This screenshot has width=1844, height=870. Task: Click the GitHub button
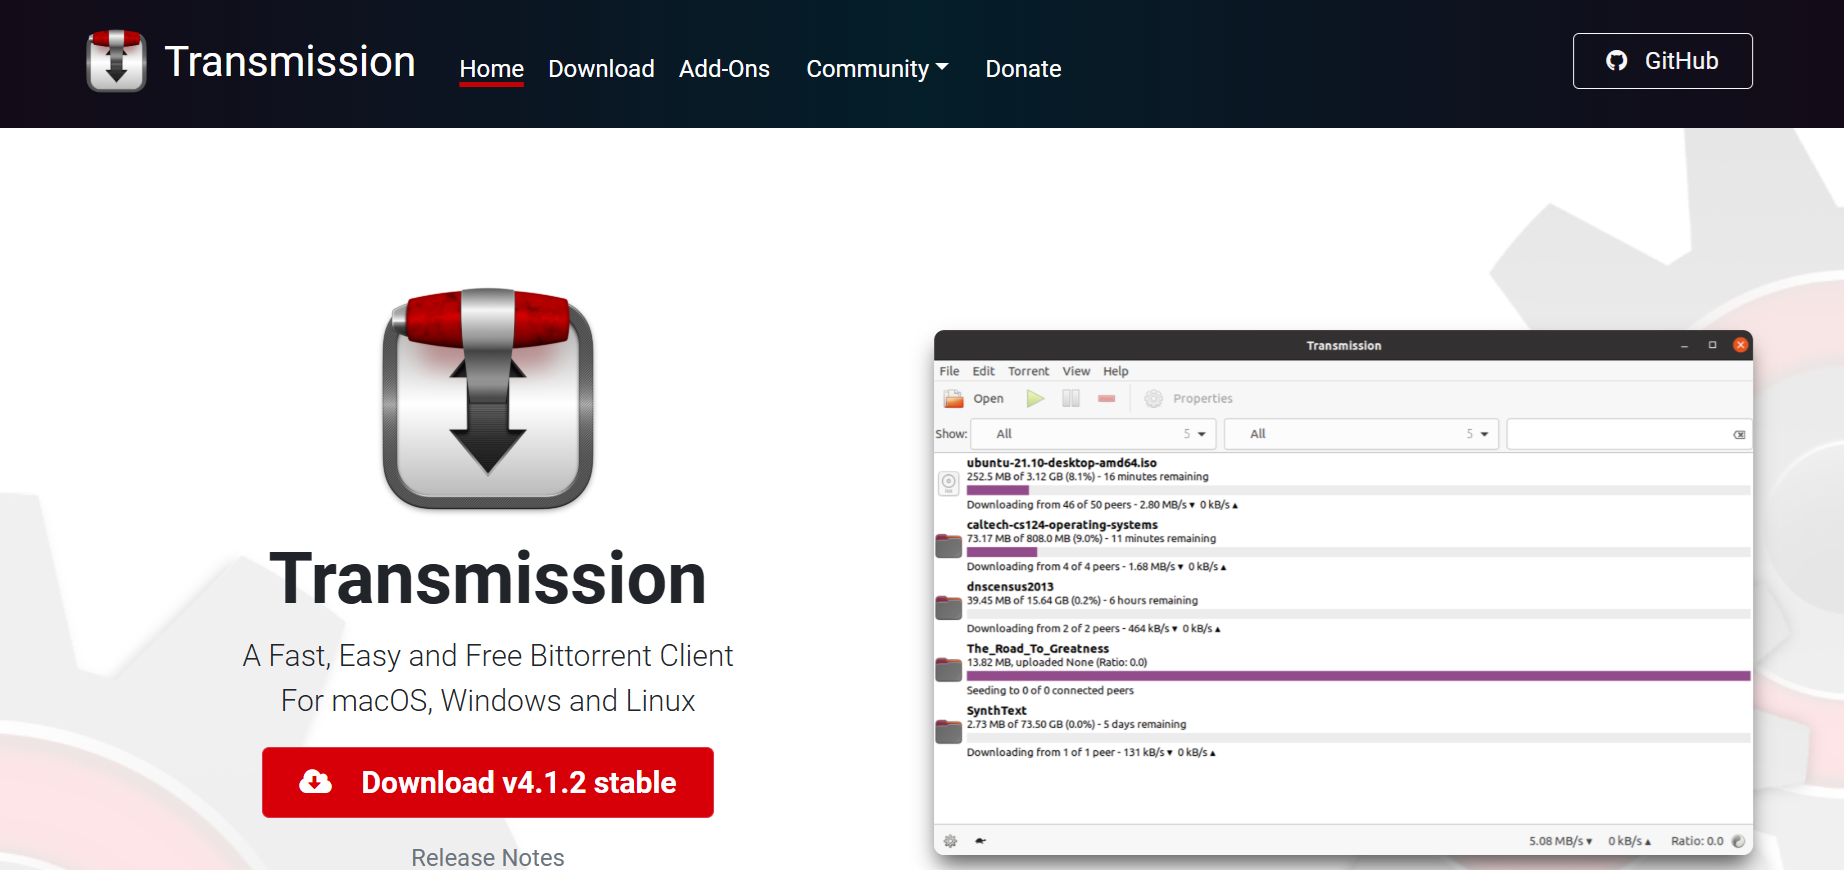[x=1662, y=61]
